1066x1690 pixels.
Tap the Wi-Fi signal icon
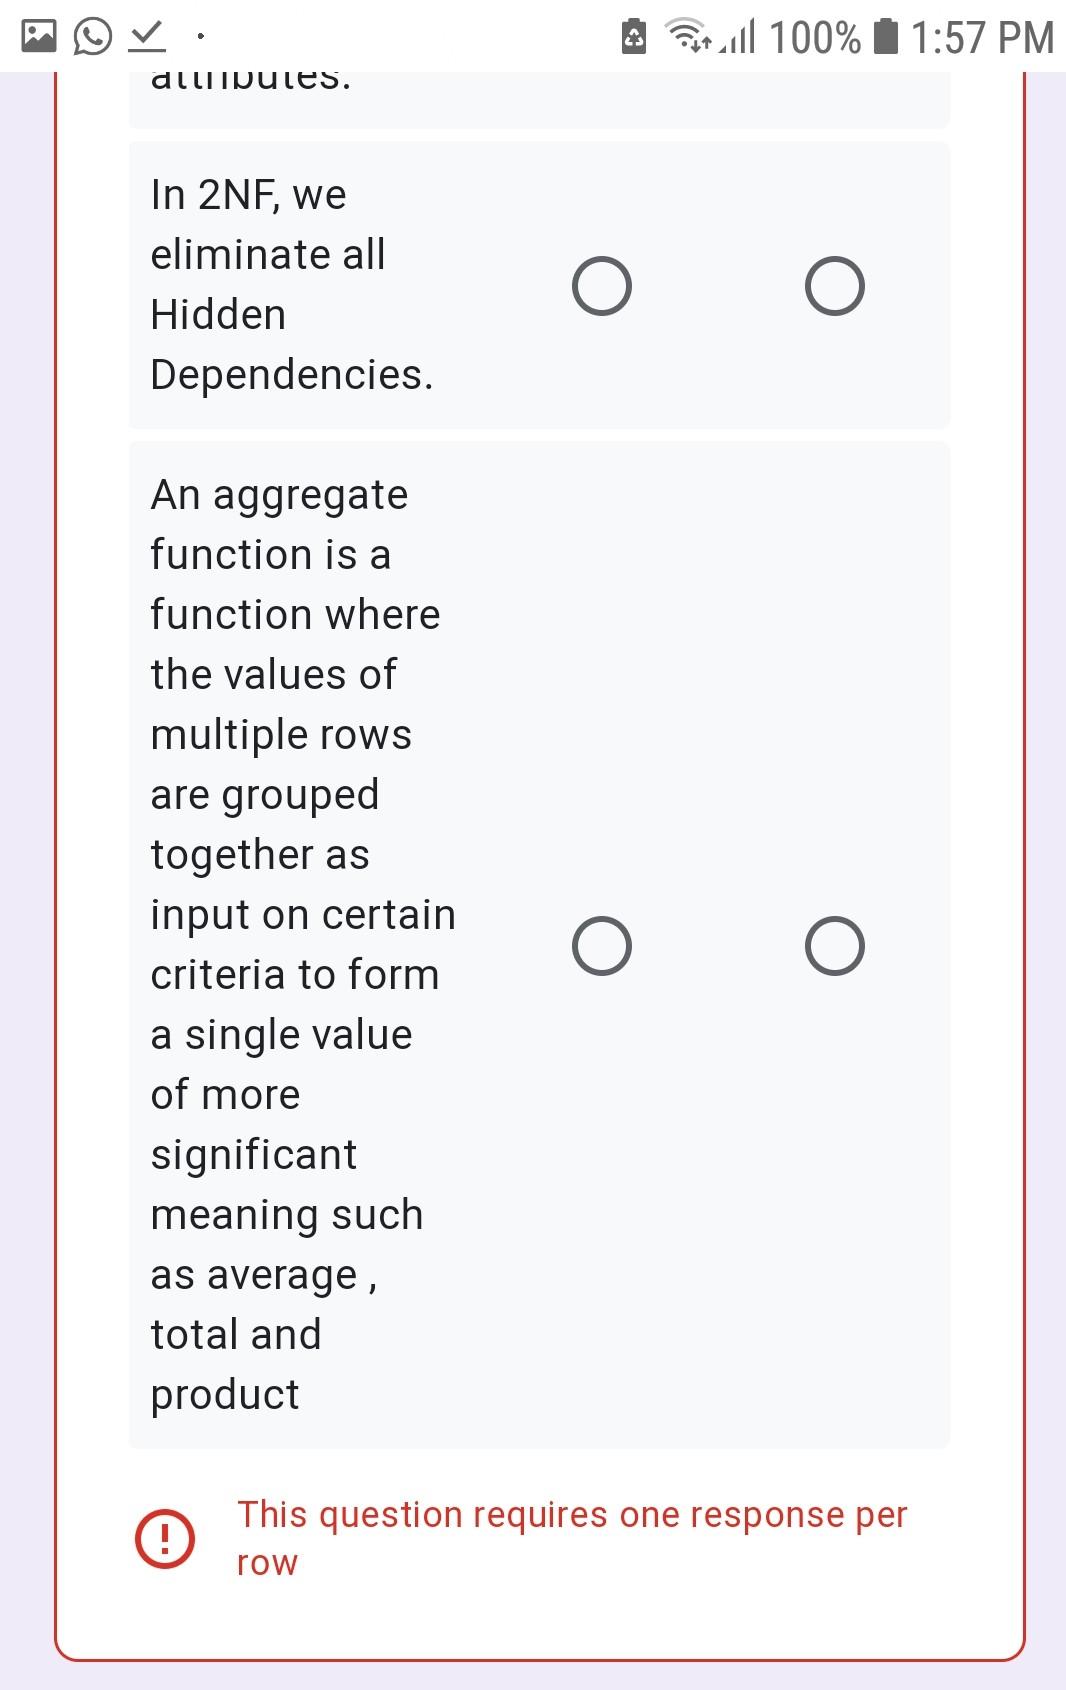pyautogui.click(x=689, y=37)
